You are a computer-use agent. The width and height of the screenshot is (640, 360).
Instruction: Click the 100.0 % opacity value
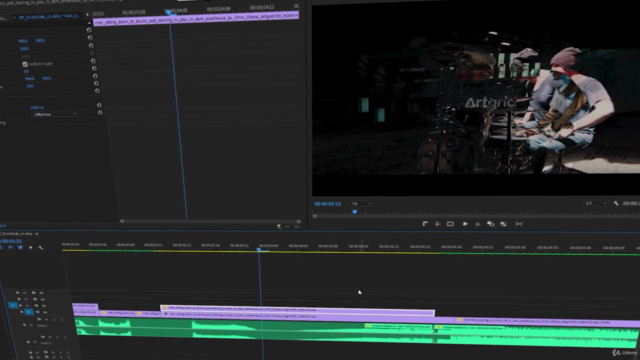click(37, 107)
